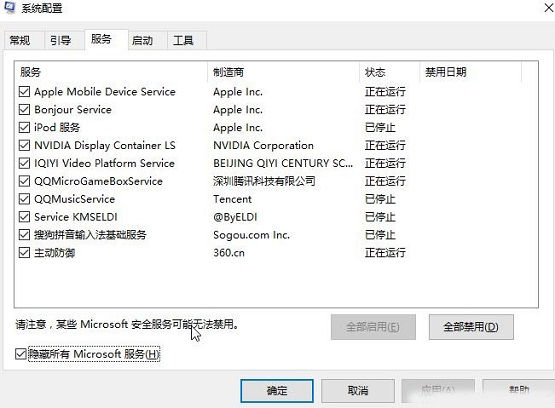The image size is (555, 408).
Task: Click the 确定 button
Action: (x=277, y=391)
